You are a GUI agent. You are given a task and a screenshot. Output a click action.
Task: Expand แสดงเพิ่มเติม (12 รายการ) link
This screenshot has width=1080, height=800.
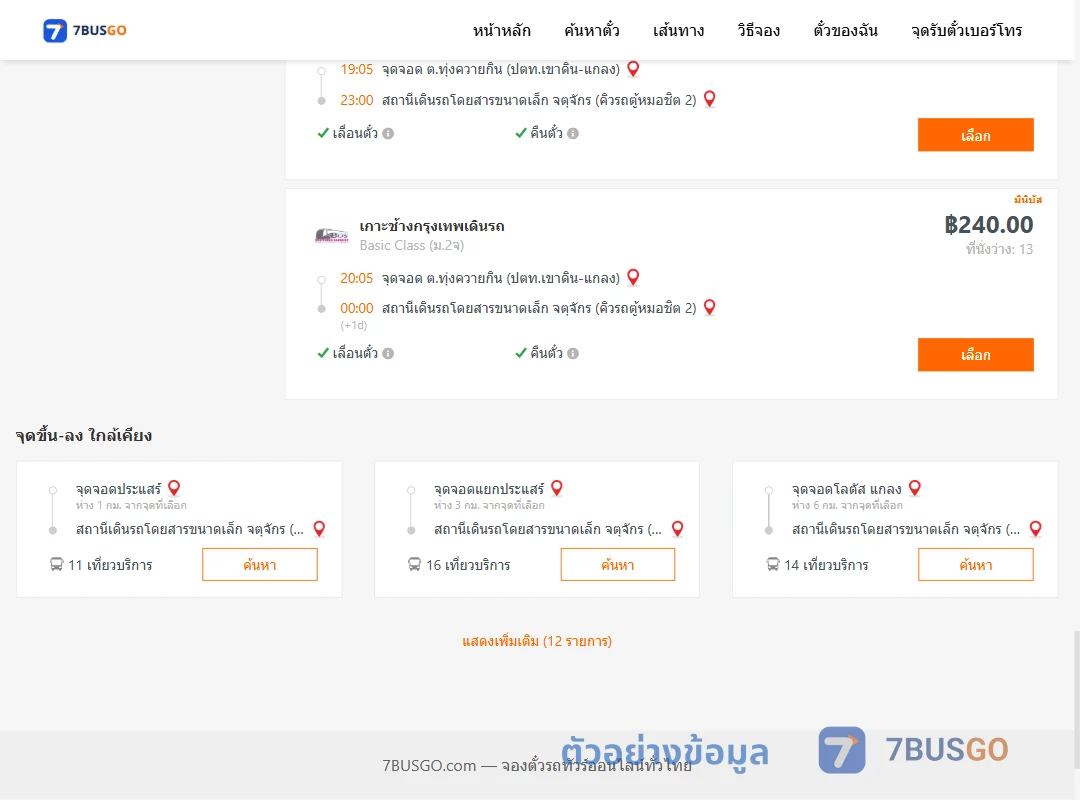click(537, 641)
